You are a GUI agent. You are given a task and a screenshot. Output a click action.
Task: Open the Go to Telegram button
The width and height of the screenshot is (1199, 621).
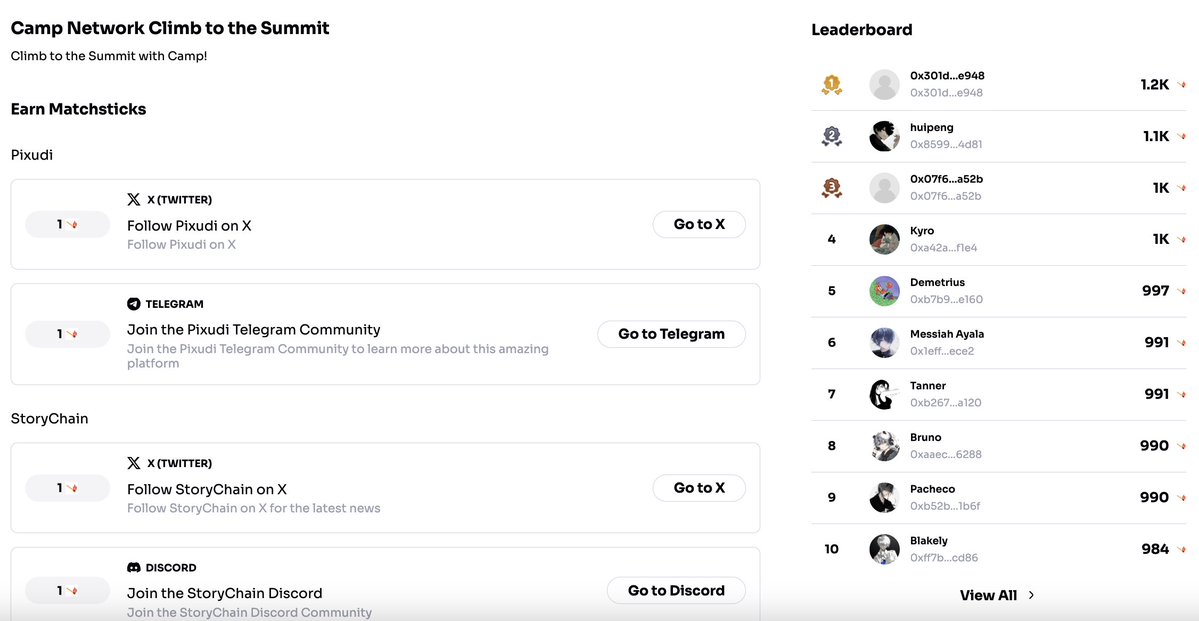[671, 334]
